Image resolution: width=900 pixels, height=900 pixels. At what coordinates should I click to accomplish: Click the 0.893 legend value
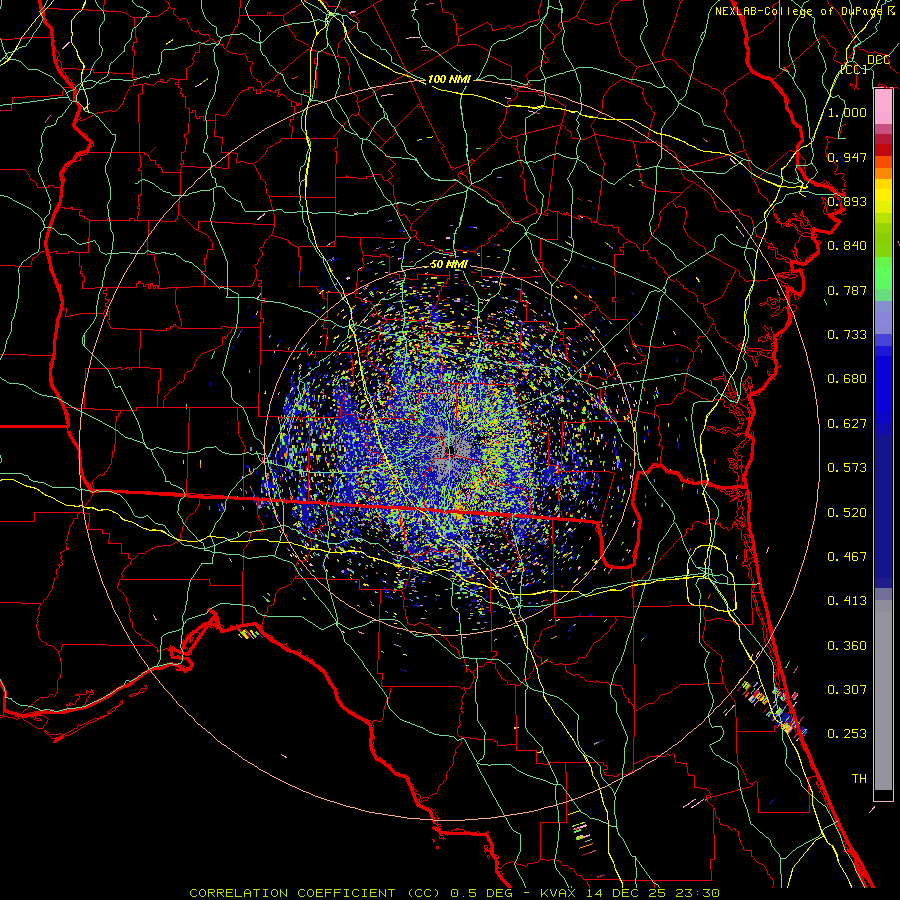pos(847,201)
